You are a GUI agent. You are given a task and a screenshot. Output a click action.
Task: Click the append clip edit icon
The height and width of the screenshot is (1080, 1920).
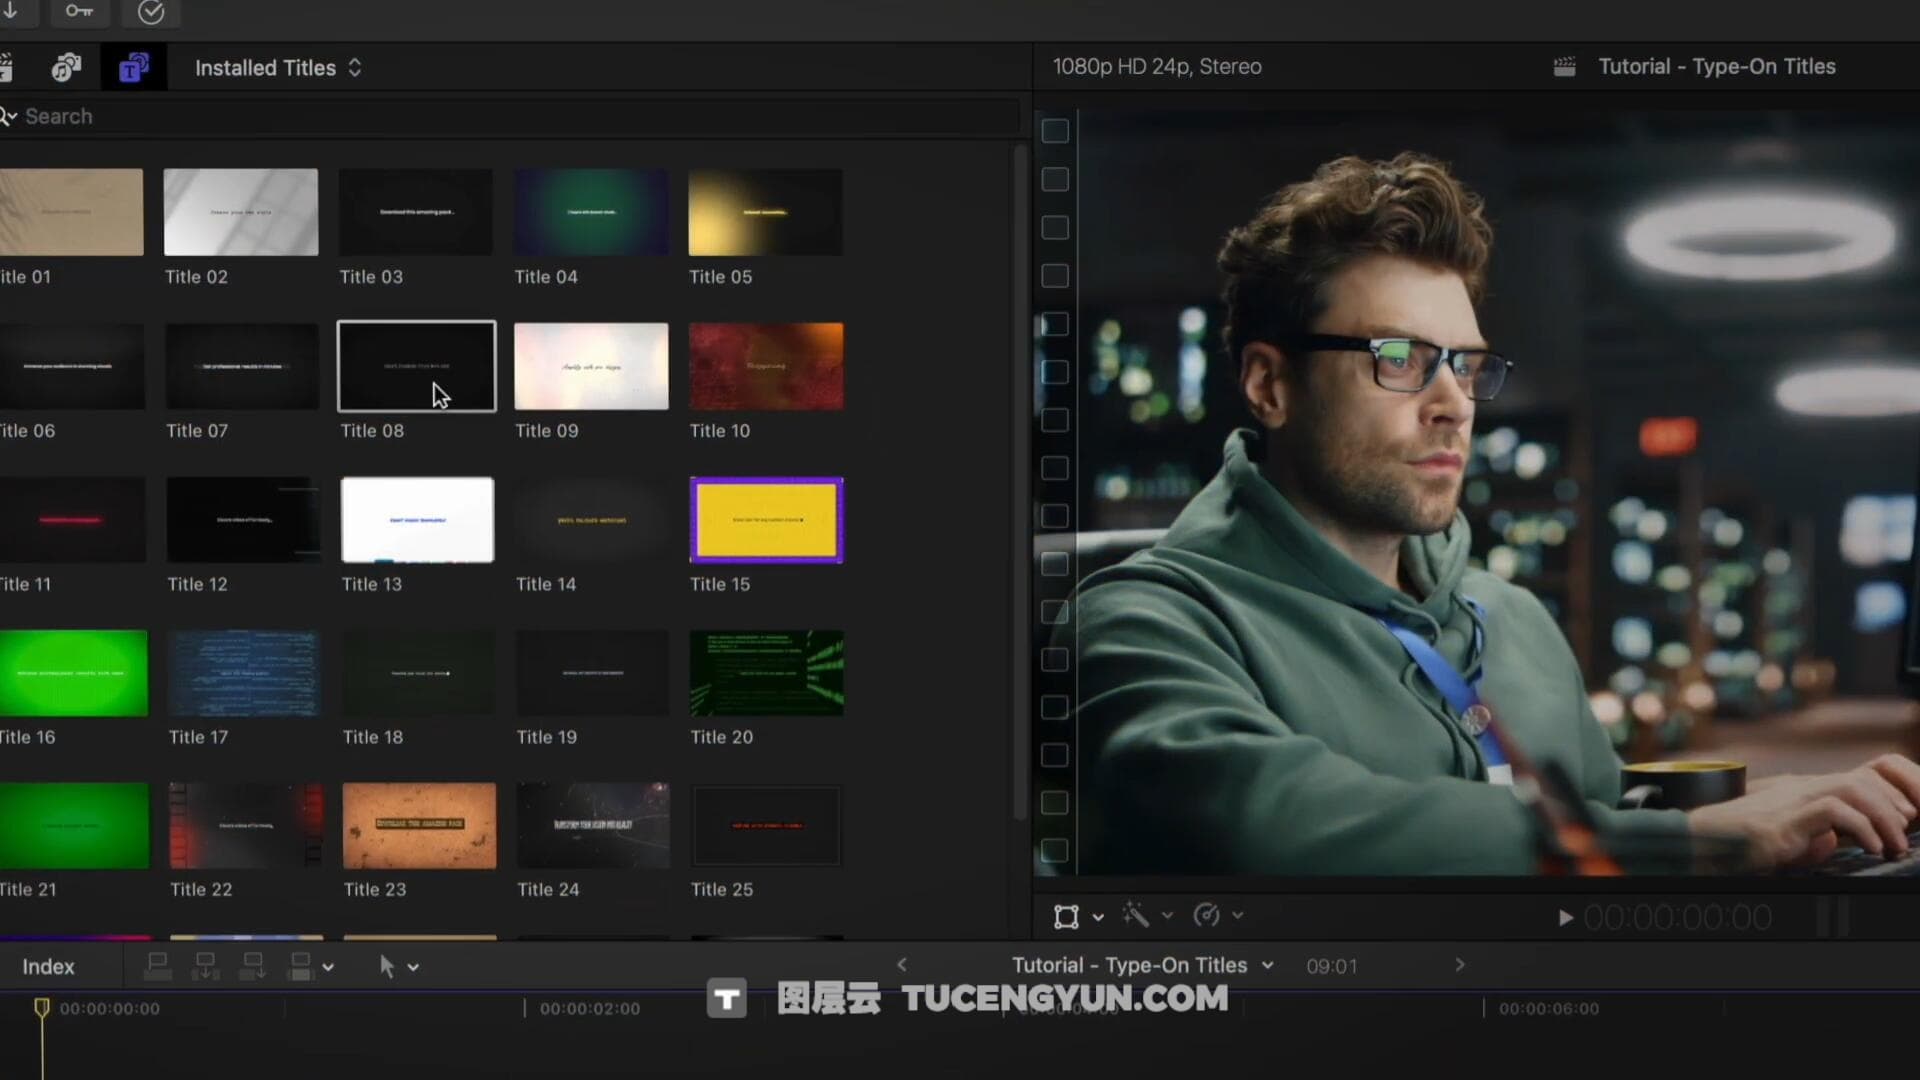[x=253, y=966]
